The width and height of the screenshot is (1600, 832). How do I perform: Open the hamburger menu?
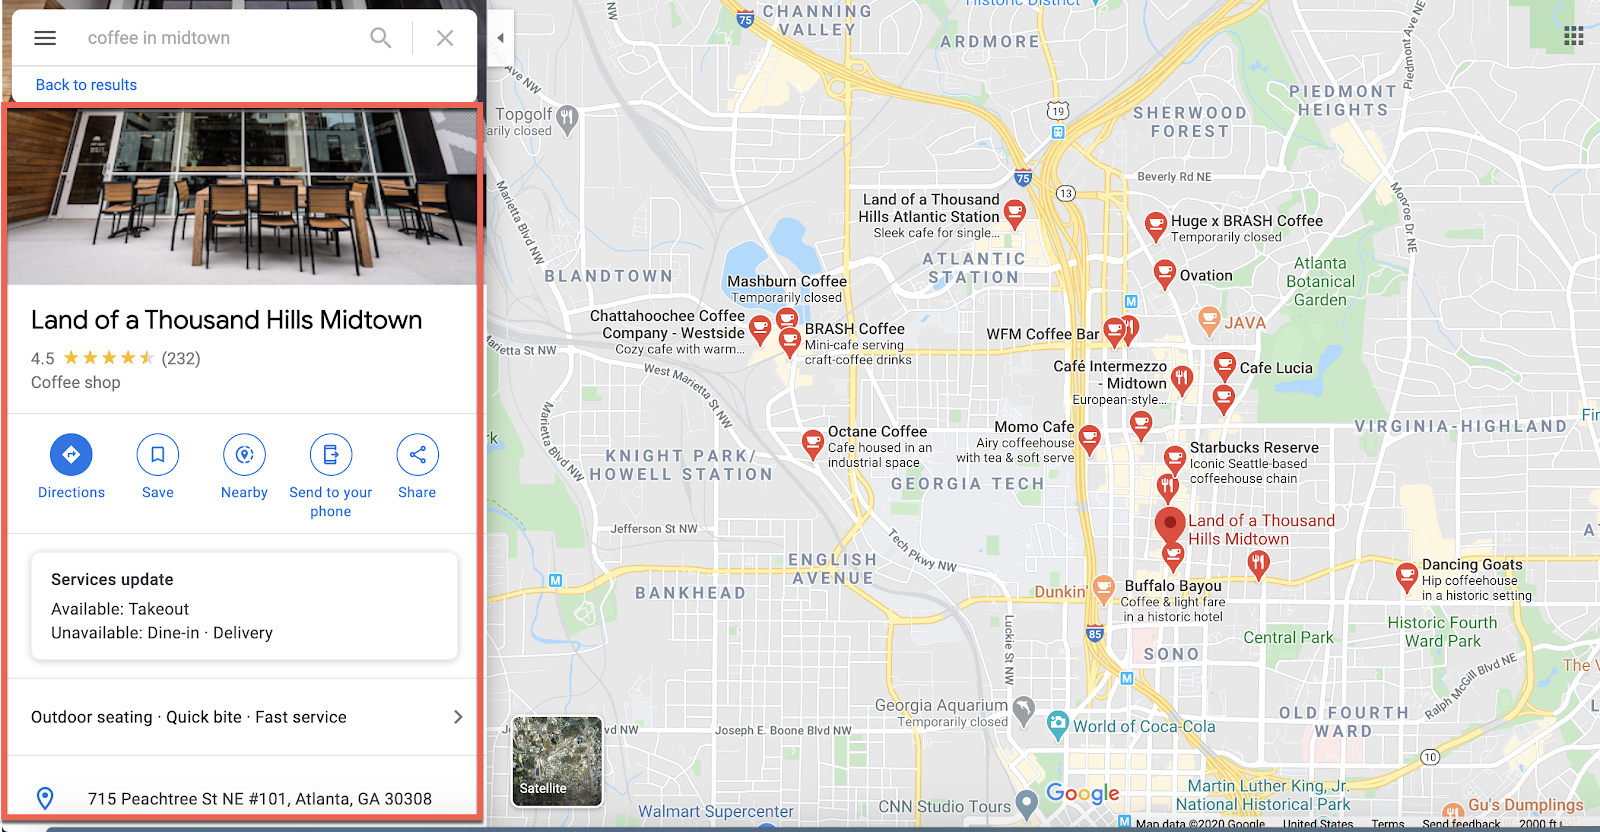coord(45,38)
